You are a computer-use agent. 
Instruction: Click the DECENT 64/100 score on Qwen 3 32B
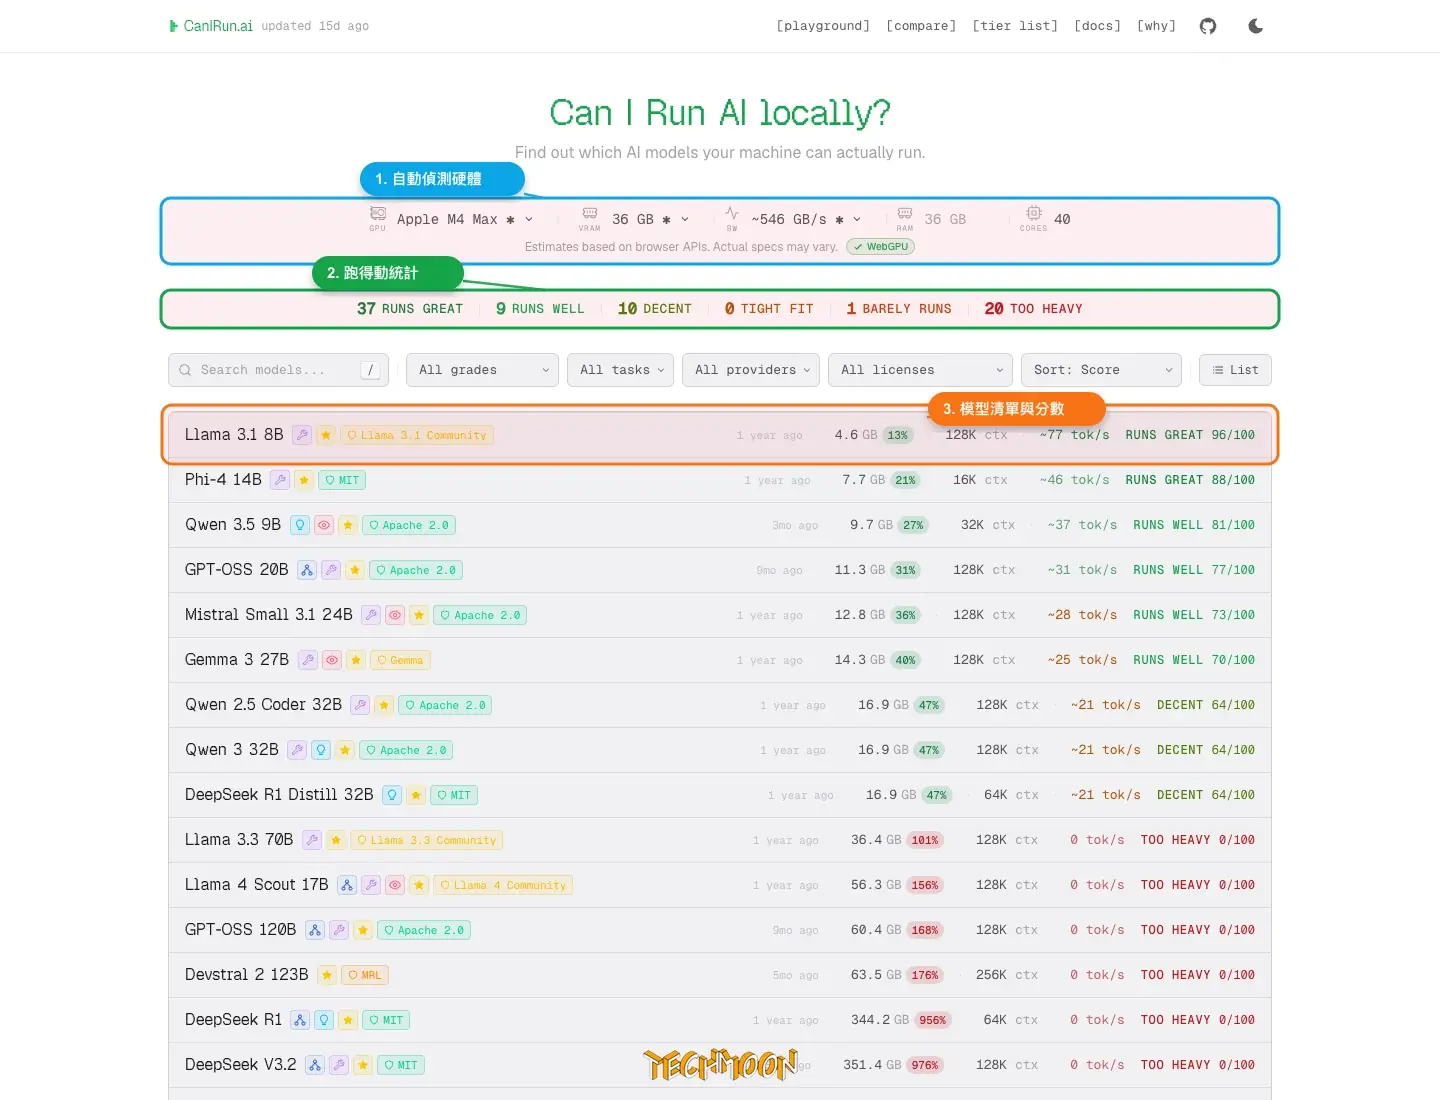[1206, 750]
